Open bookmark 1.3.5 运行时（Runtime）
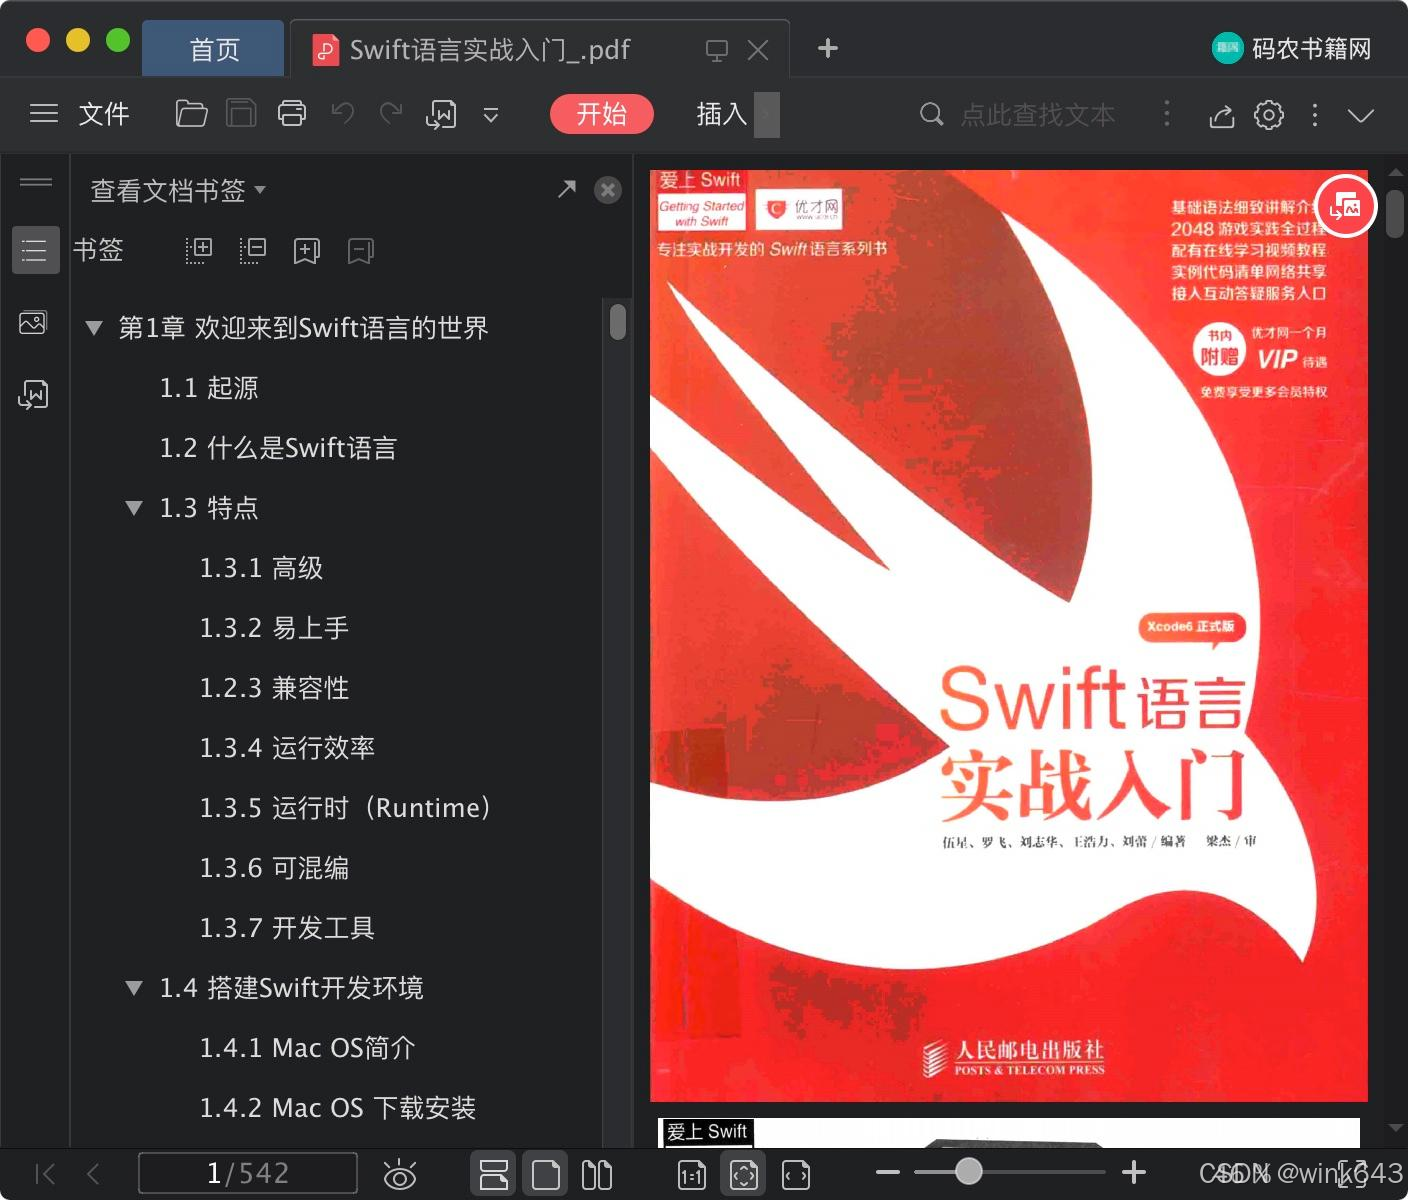Viewport: 1408px width, 1200px height. (345, 808)
